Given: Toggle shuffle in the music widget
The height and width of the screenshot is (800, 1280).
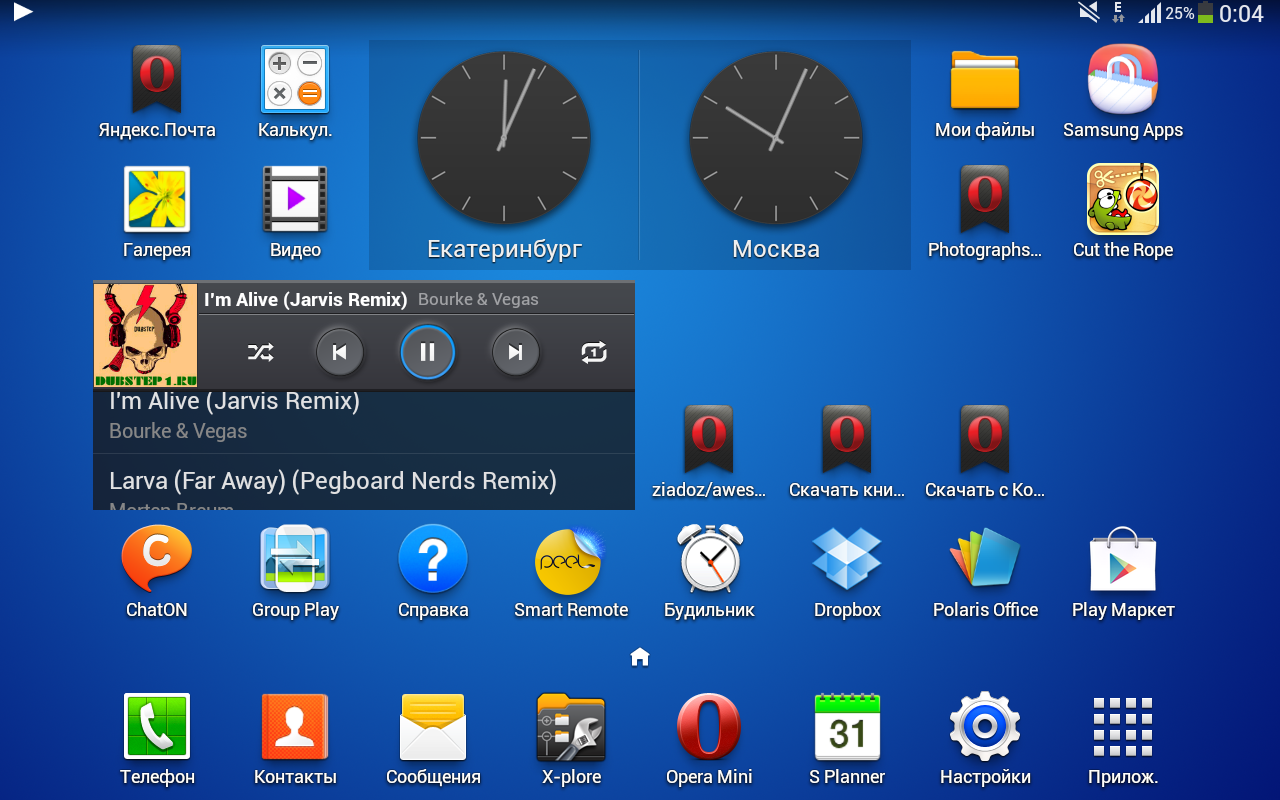Looking at the screenshot, I should (260, 352).
